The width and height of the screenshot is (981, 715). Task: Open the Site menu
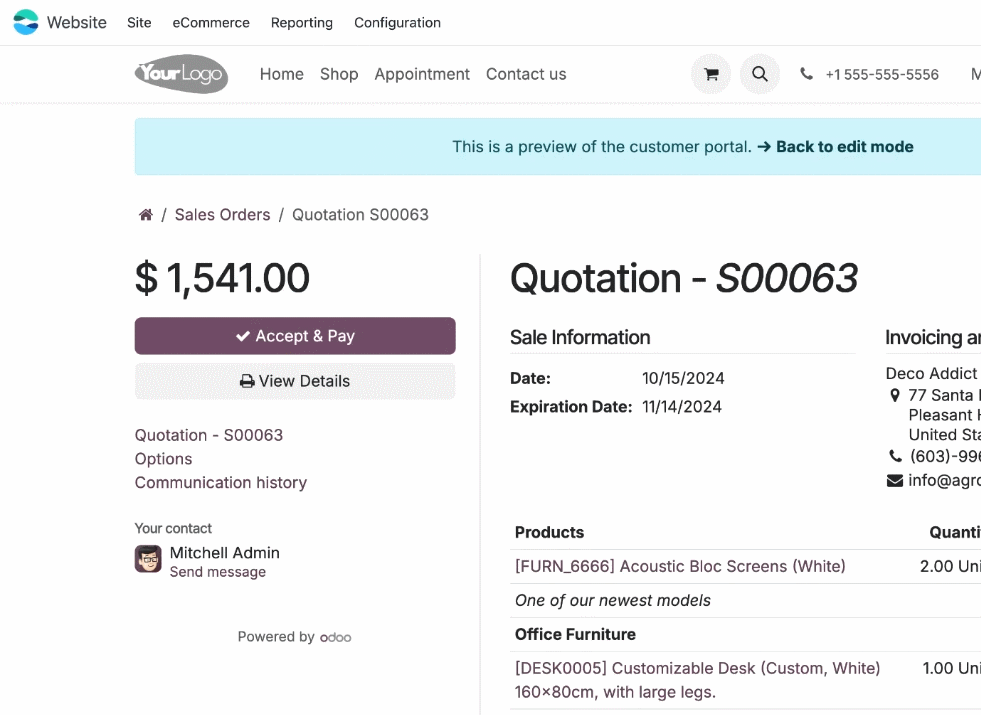[139, 23]
